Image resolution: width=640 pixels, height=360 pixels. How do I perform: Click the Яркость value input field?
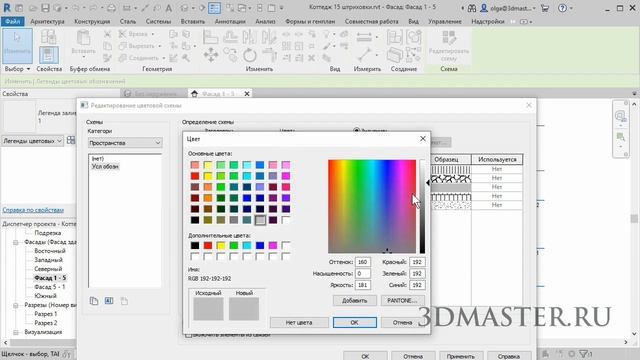click(362, 285)
